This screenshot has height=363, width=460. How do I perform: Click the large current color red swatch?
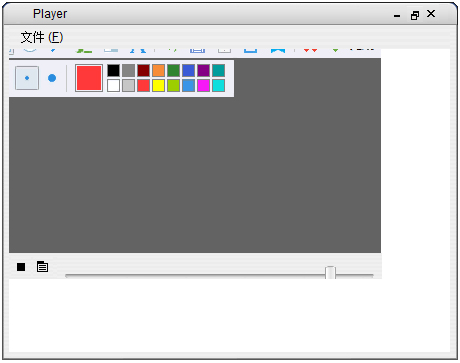pyautogui.click(x=89, y=78)
